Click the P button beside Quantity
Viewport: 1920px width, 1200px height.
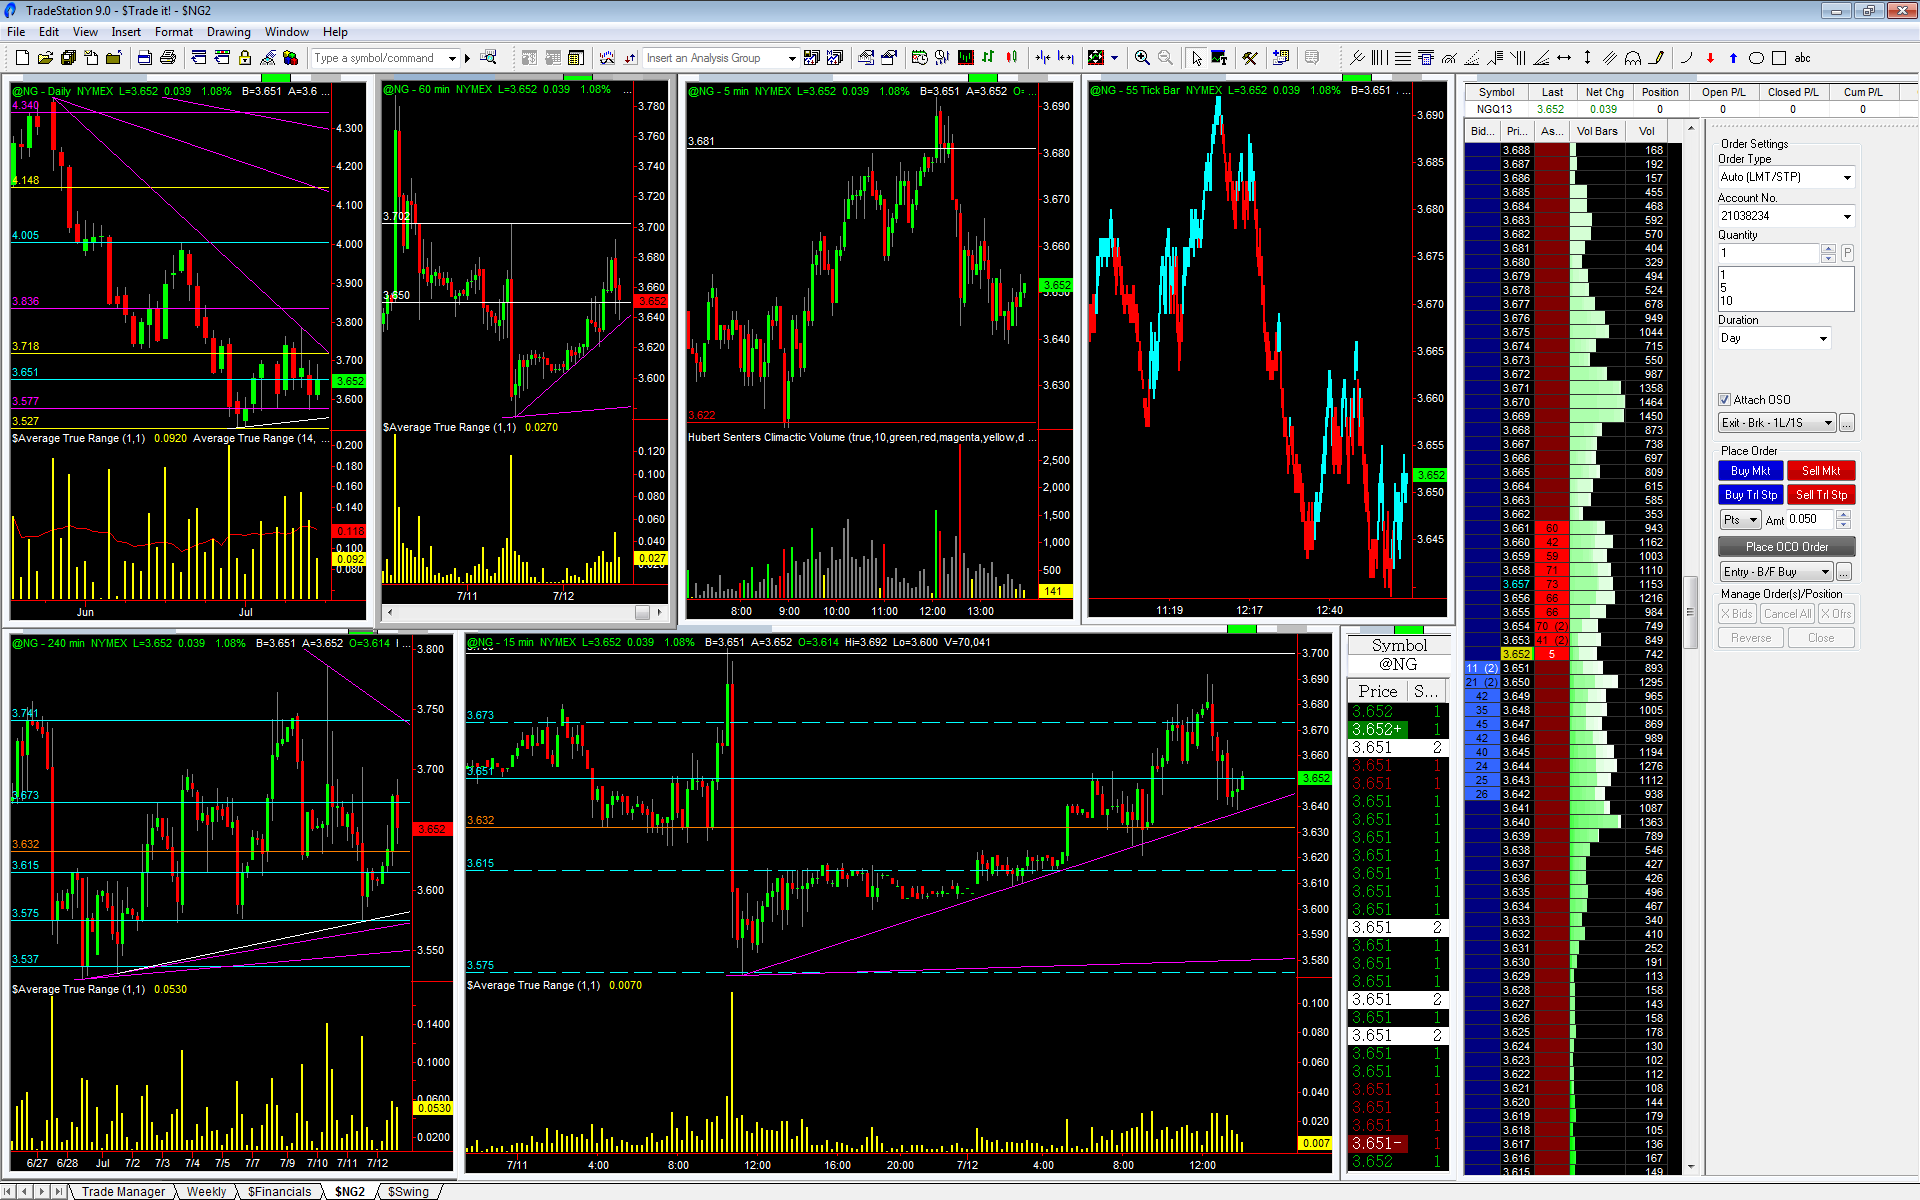(1847, 254)
